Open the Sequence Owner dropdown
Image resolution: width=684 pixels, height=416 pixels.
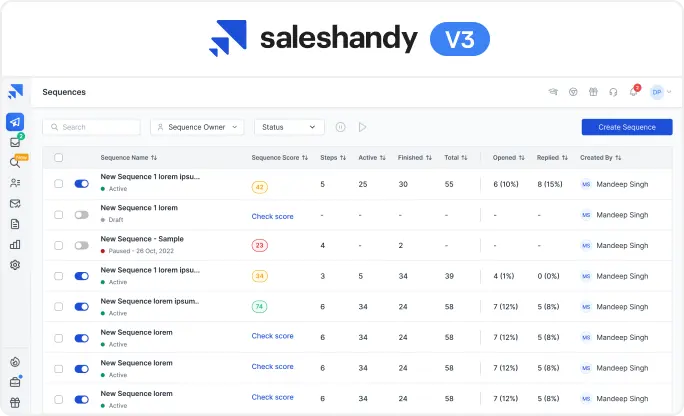[x=197, y=127]
